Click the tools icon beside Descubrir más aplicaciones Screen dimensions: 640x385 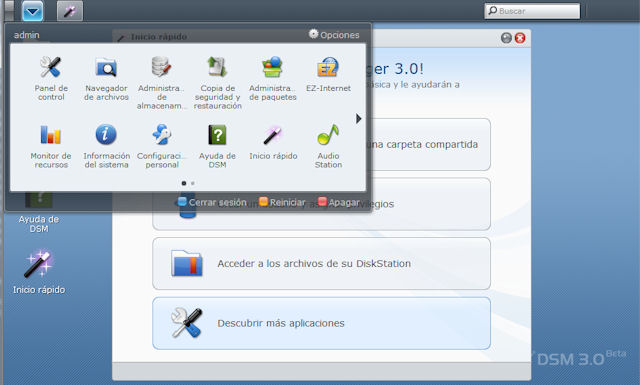[187, 323]
